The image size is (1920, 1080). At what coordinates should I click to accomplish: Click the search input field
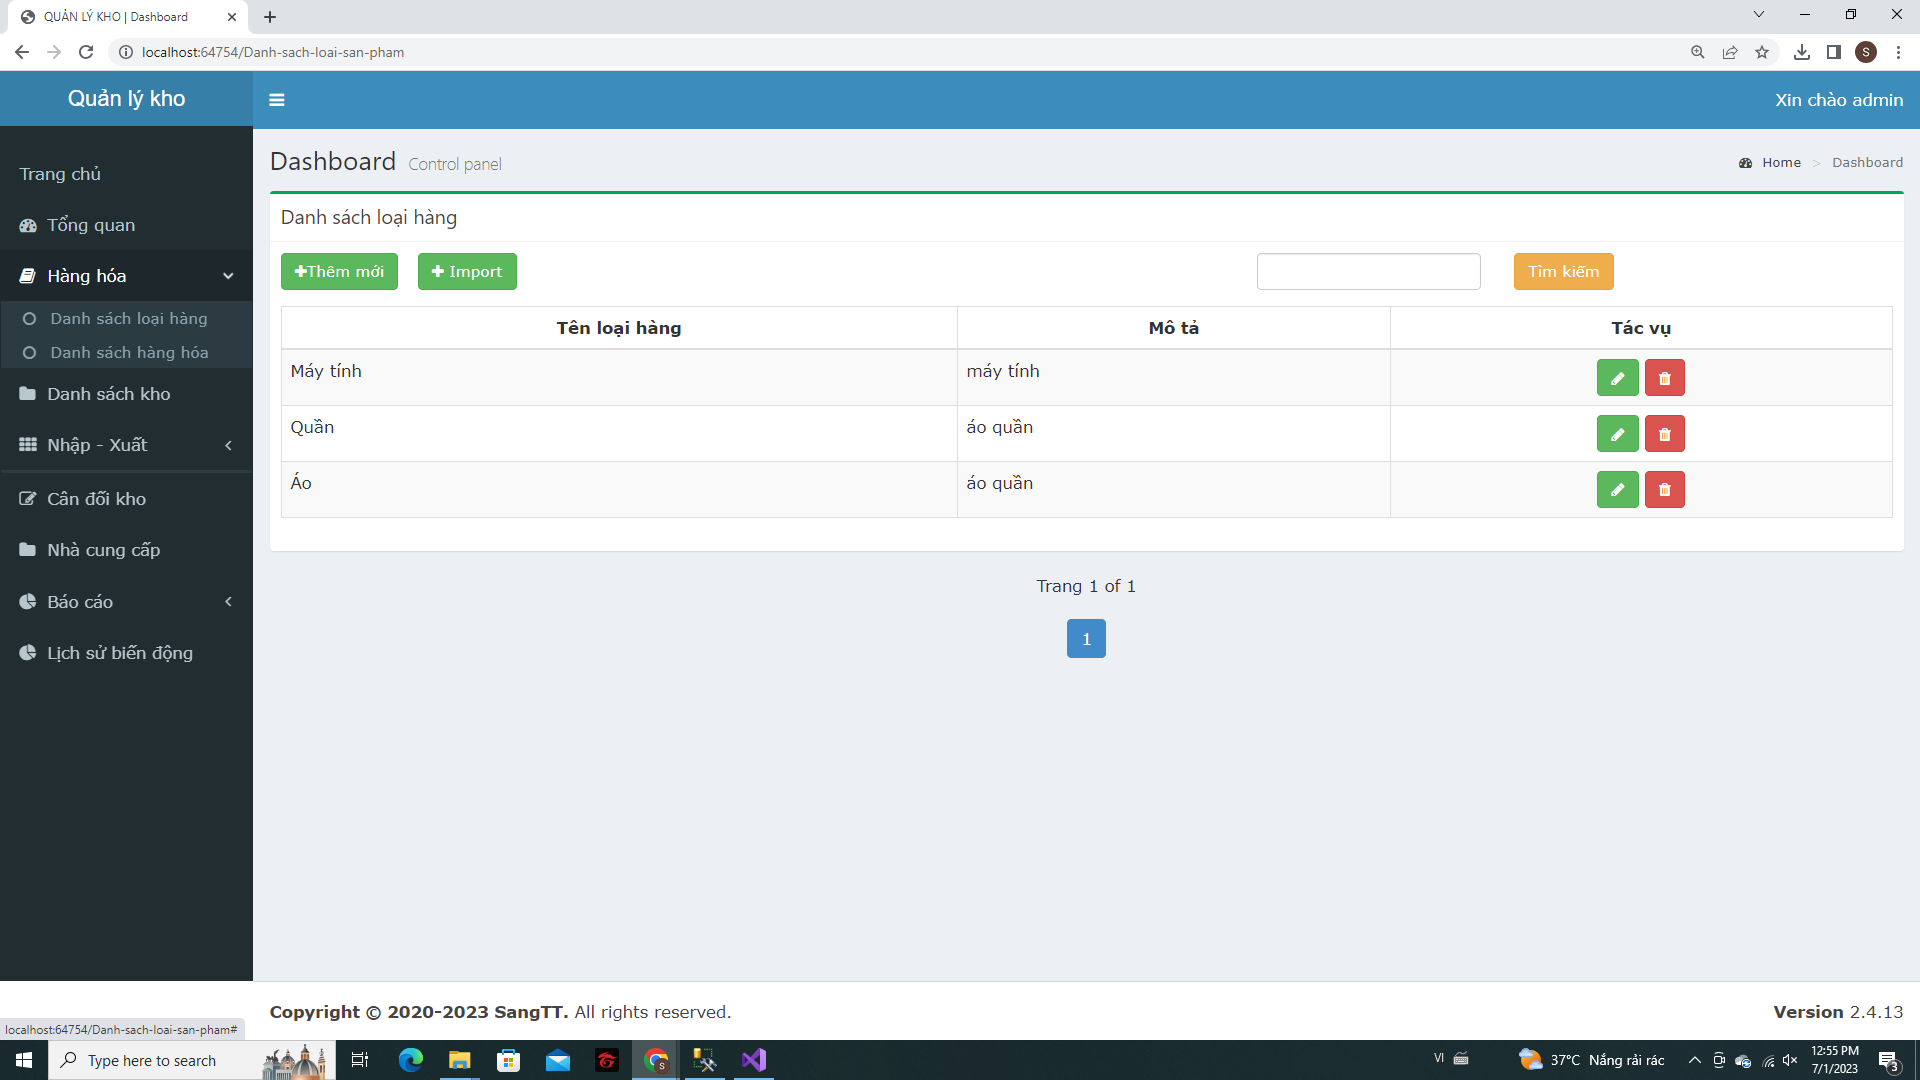tap(1367, 272)
